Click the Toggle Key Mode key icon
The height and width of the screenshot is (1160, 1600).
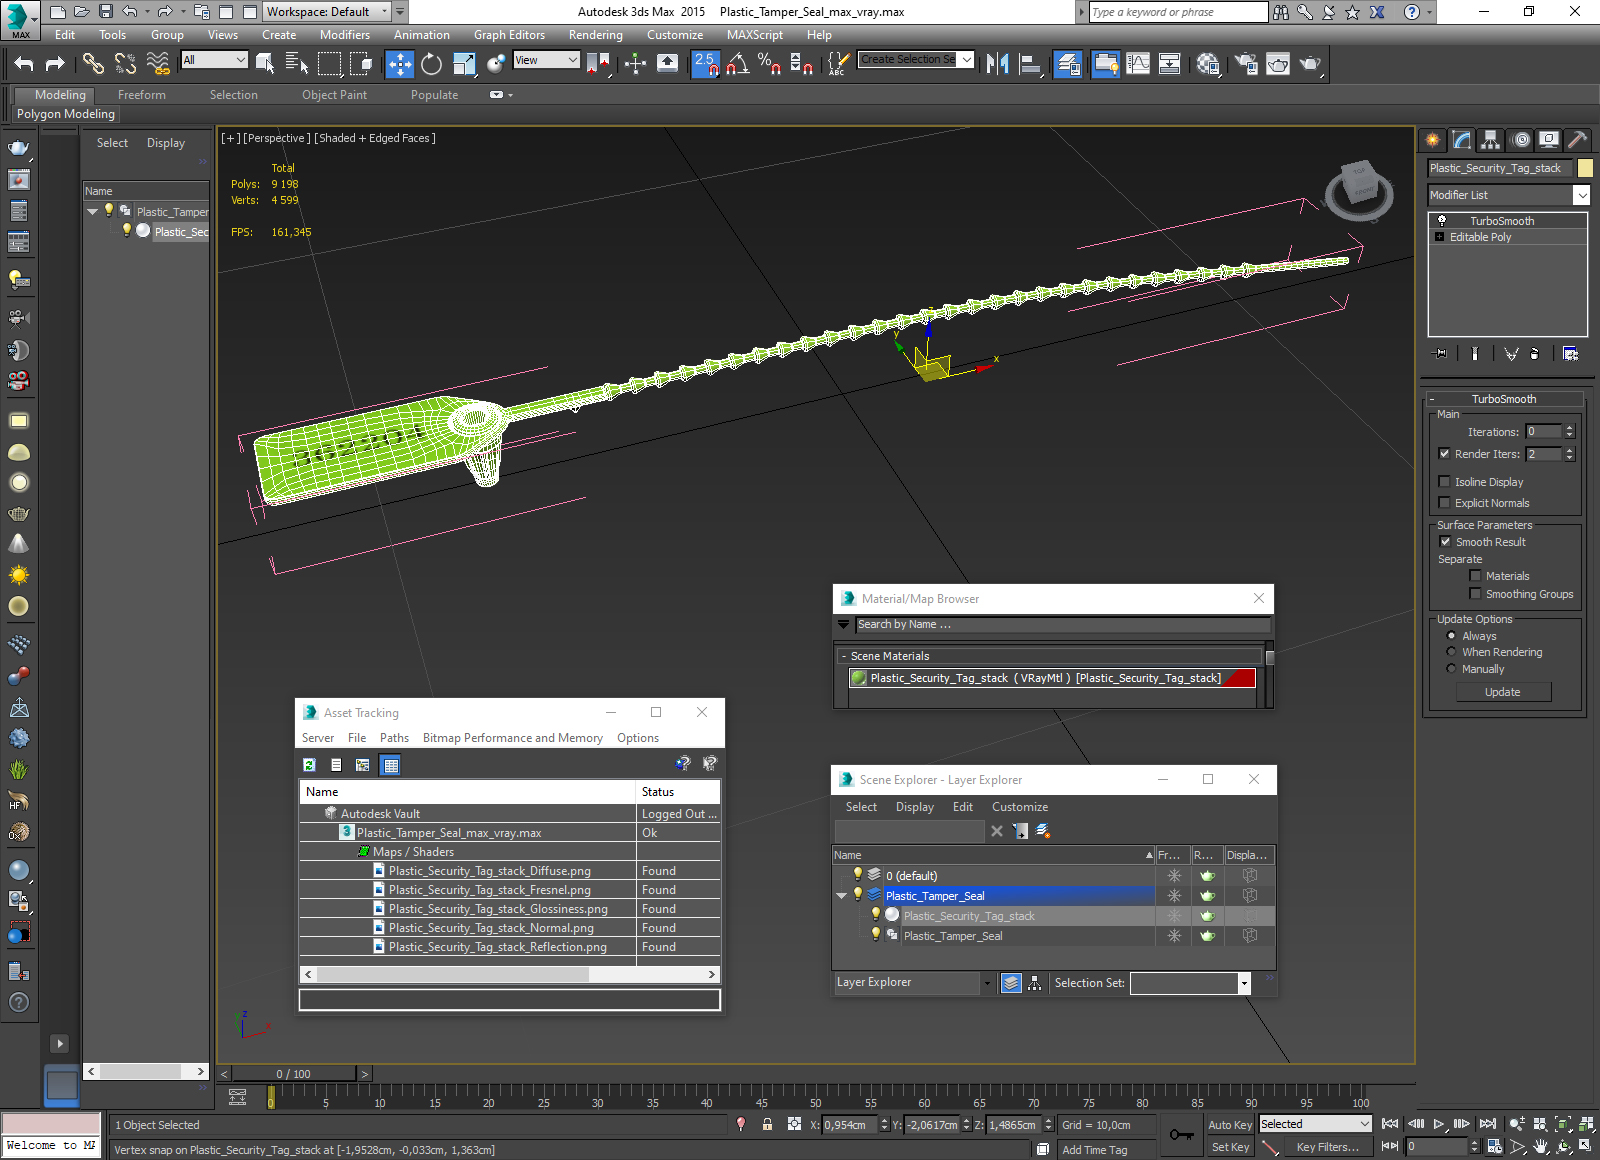coord(1181,1135)
